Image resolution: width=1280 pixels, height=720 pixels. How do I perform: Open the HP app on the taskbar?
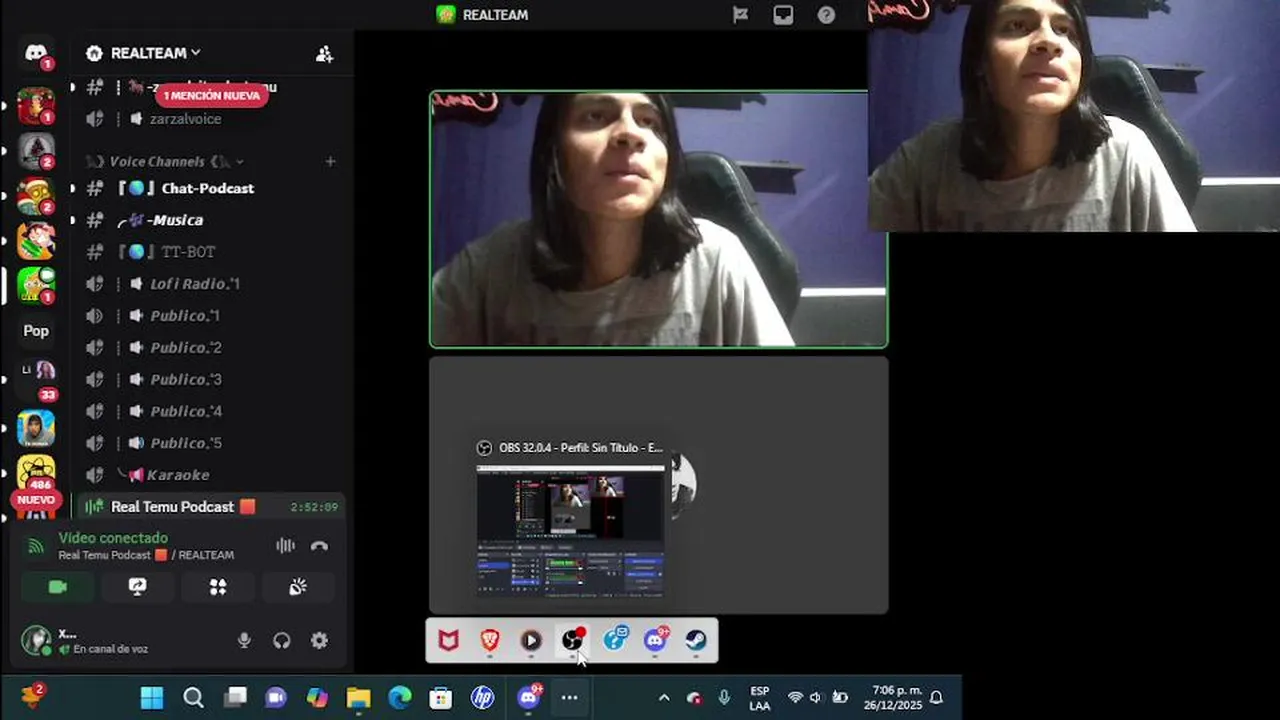[482, 698]
